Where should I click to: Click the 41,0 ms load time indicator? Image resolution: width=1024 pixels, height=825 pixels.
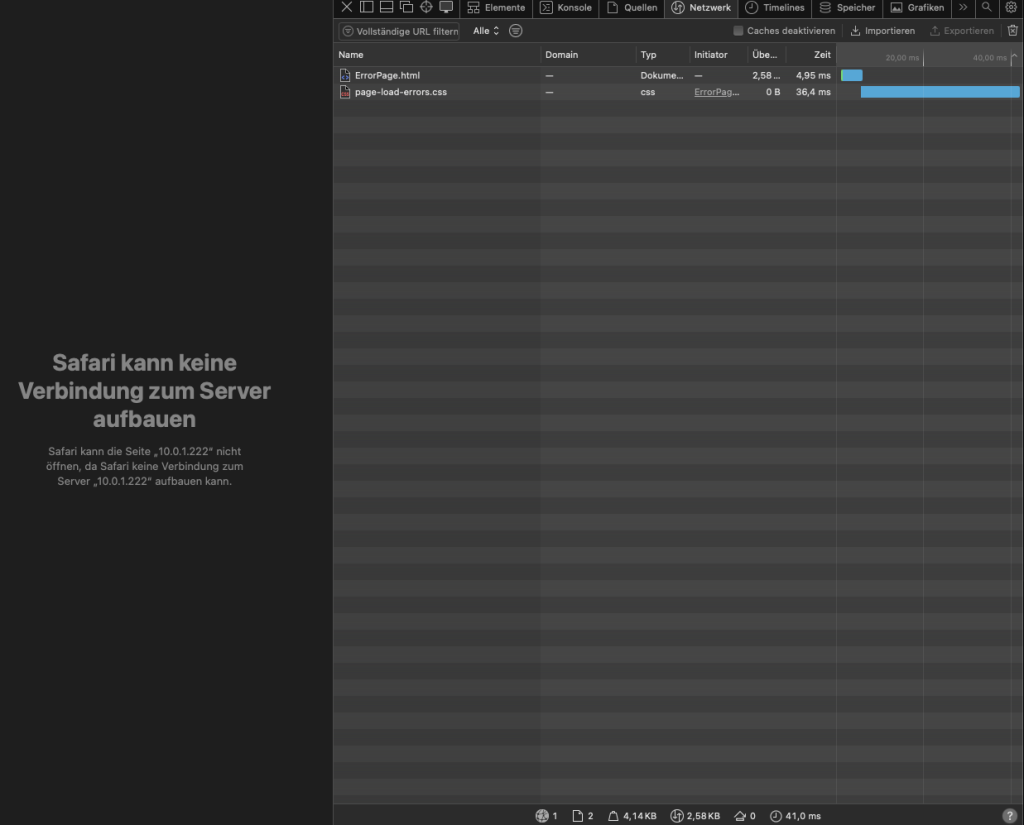[x=795, y=816]
